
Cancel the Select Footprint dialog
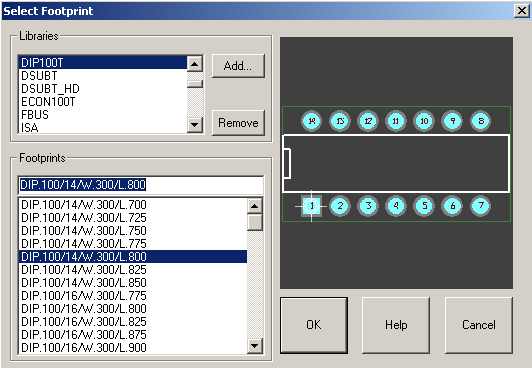(479, 325)
